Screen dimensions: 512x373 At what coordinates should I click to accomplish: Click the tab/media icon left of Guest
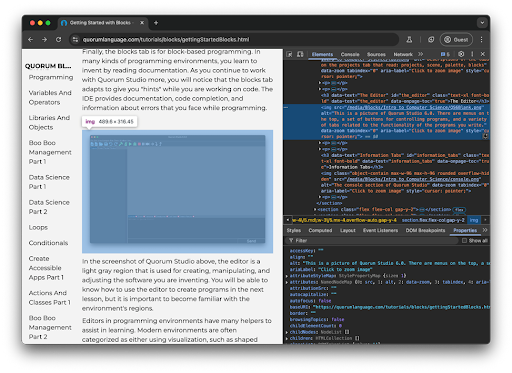431,40
